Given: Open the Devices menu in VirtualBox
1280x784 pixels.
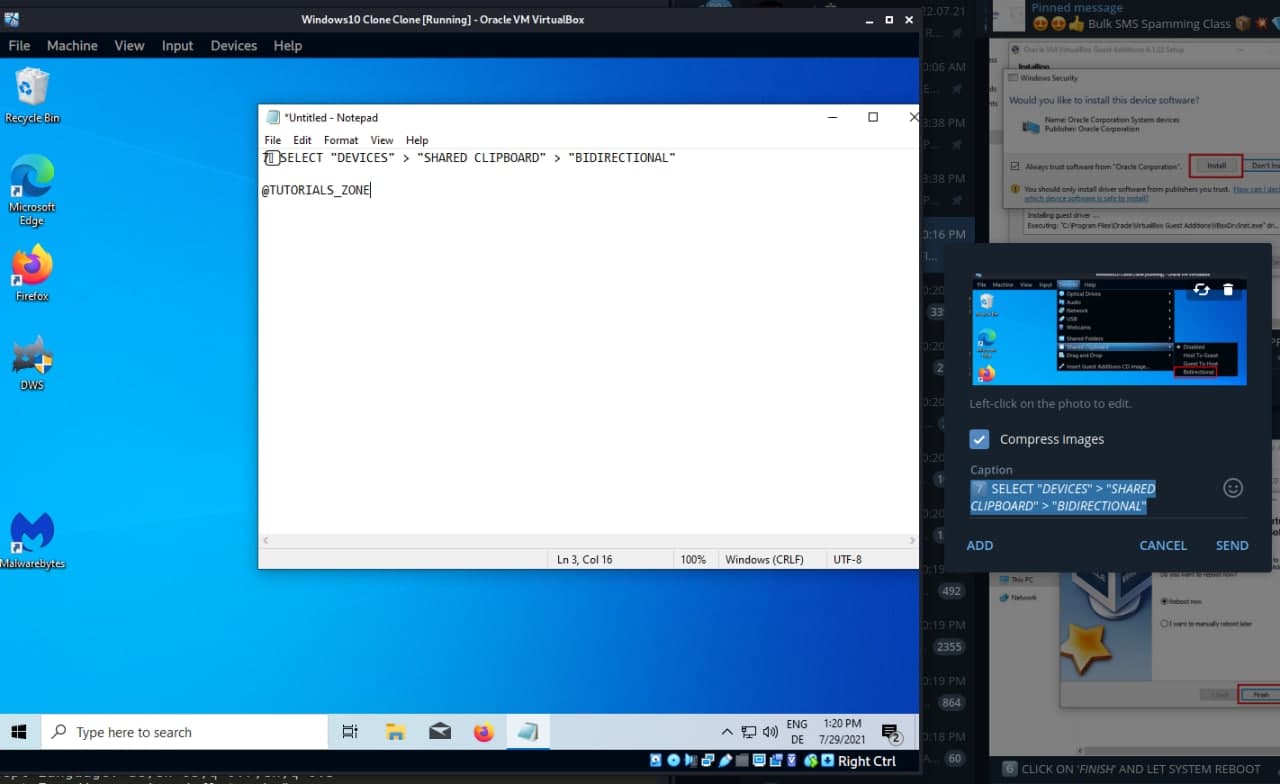Looking at the screenshot, I should (x=233, y=46).
